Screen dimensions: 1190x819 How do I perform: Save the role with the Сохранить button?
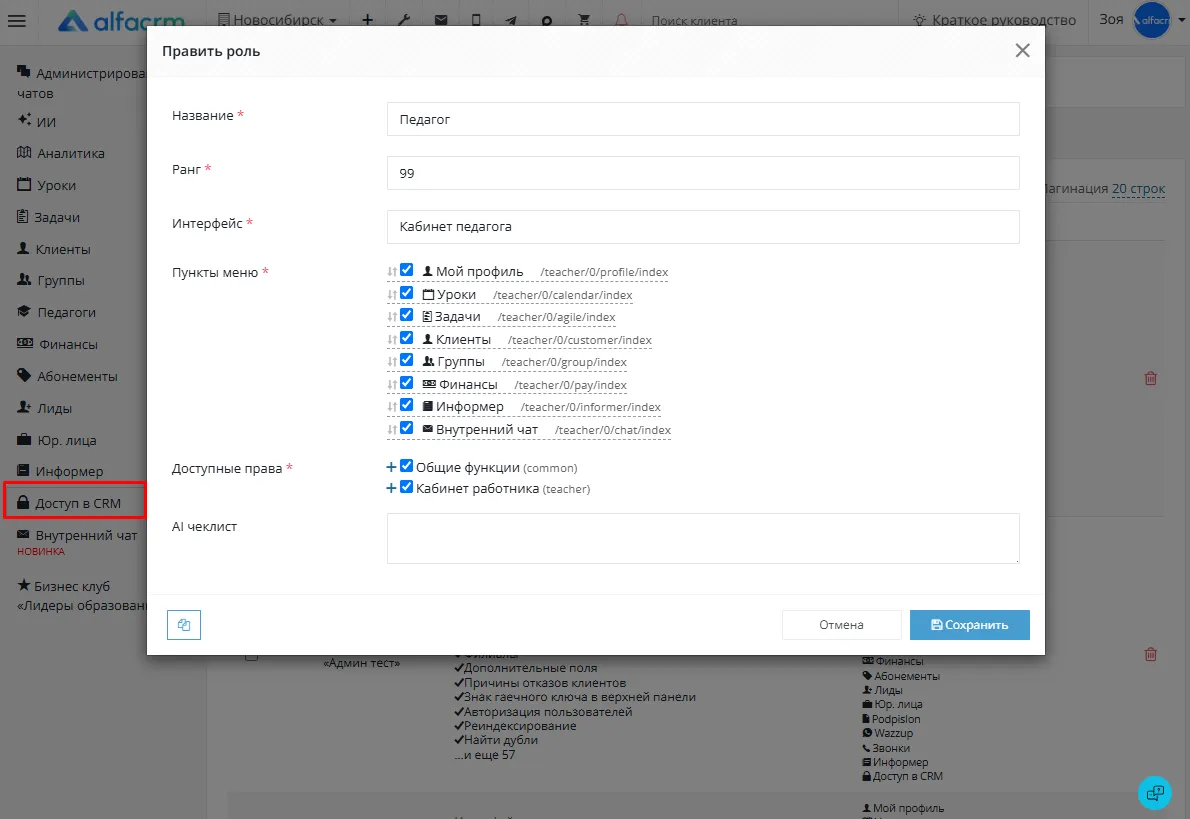969,625
